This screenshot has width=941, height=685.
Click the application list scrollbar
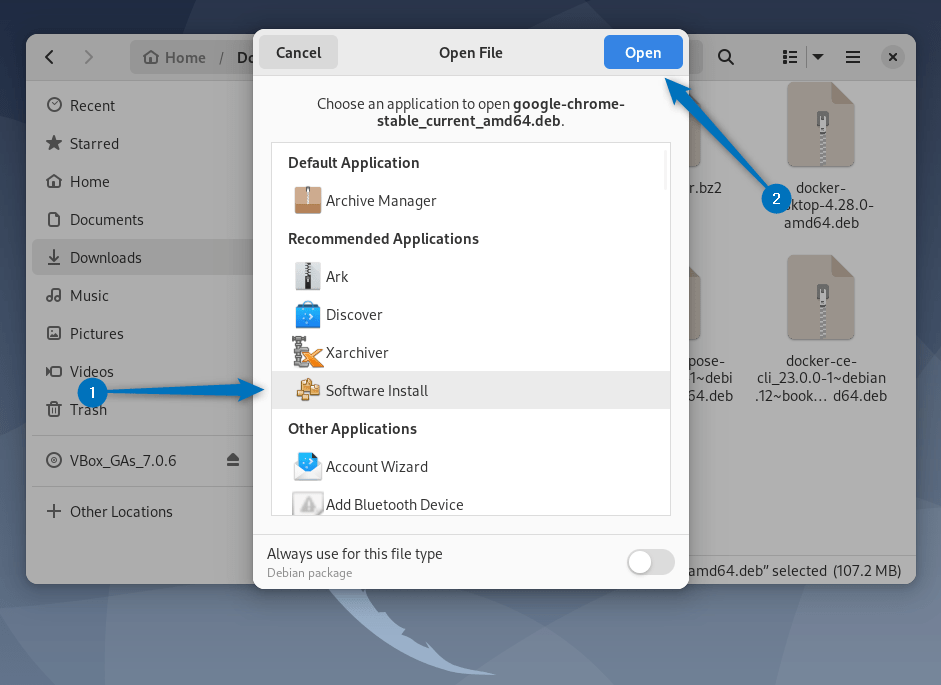coord(665,168)
